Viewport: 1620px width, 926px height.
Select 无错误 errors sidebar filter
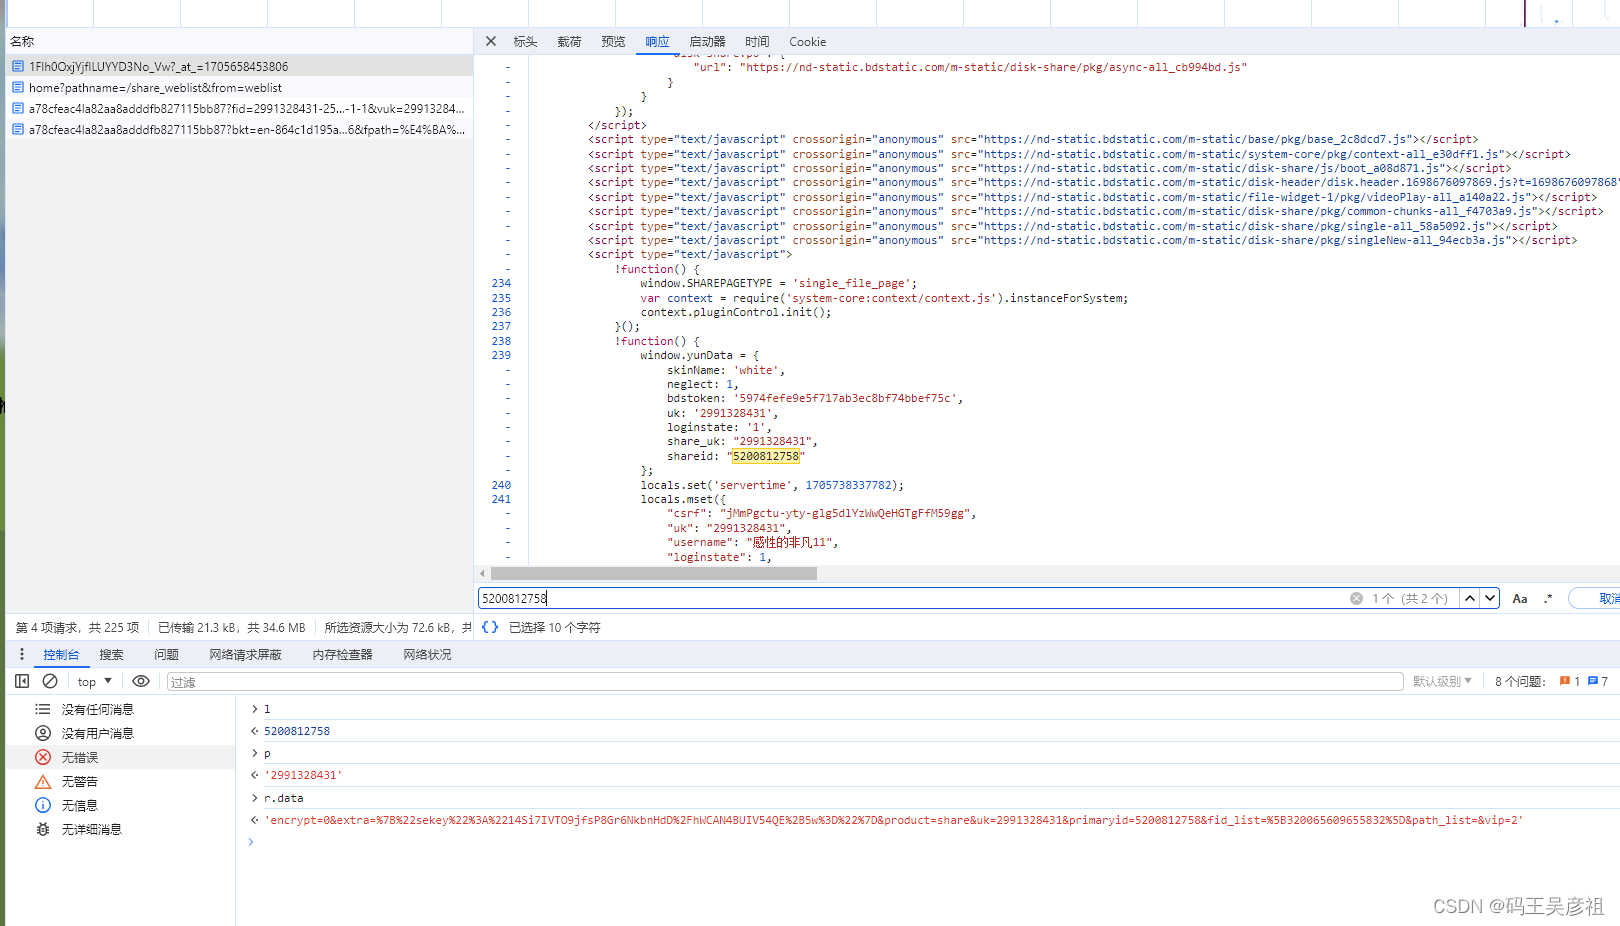(x=120, y=757)
